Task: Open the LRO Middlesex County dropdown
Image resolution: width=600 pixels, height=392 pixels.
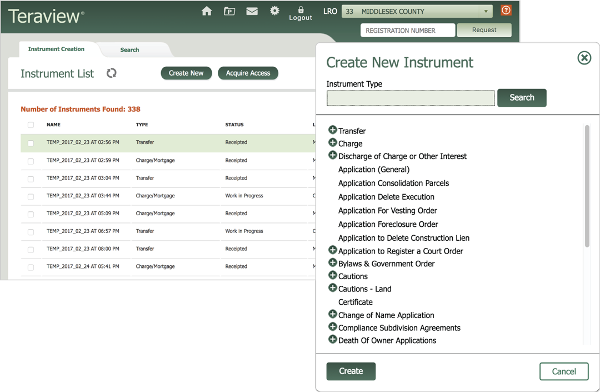Action: pos(417,11)
